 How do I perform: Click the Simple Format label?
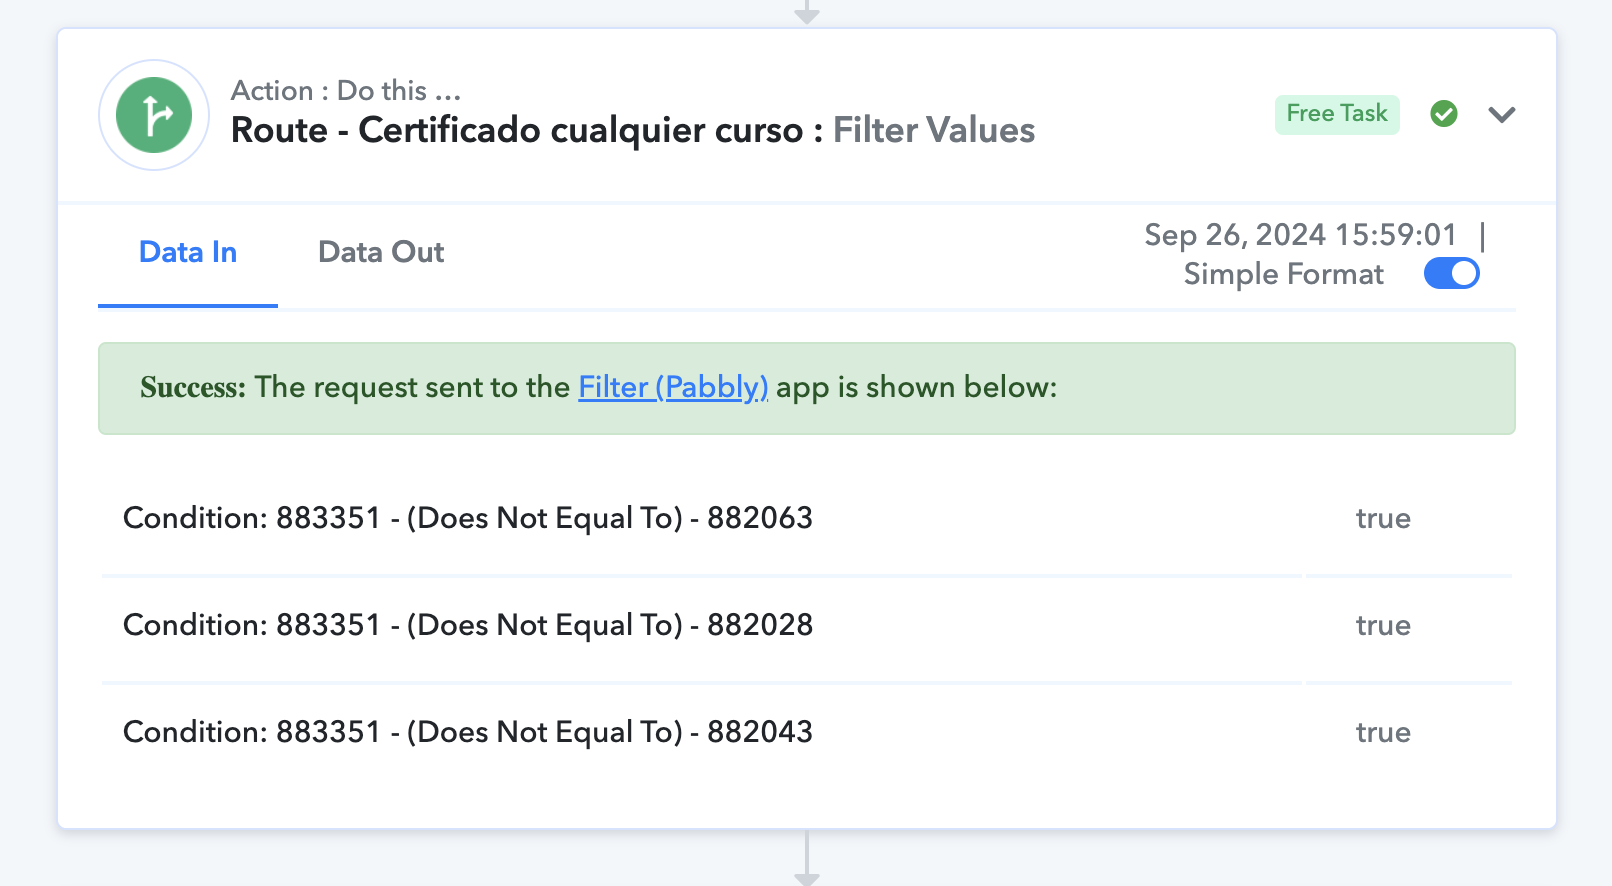click(1283, 274)
